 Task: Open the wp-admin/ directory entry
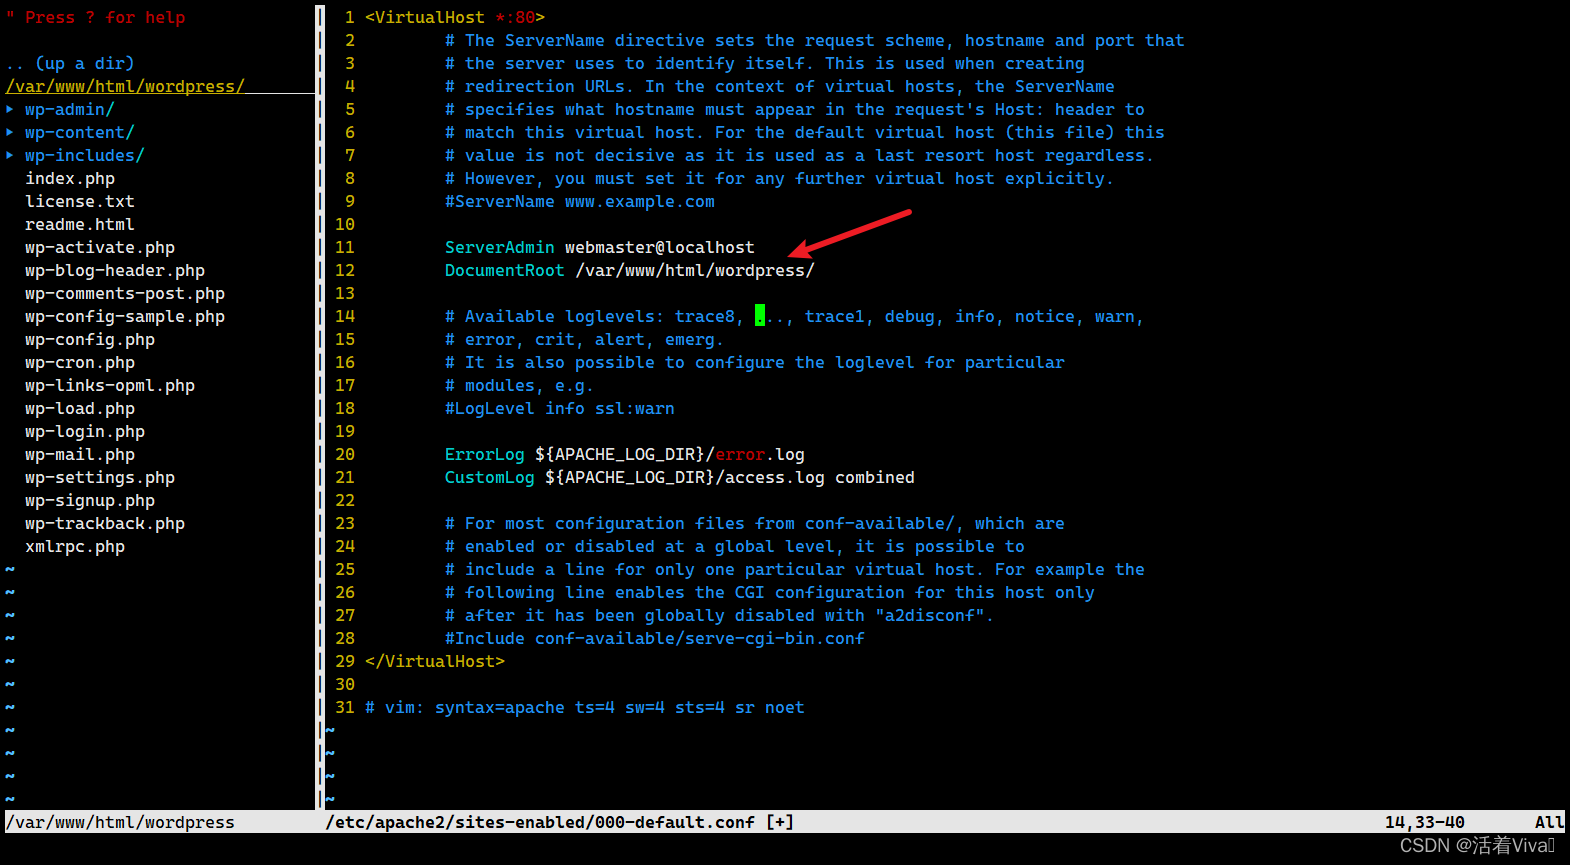(70, 109)
